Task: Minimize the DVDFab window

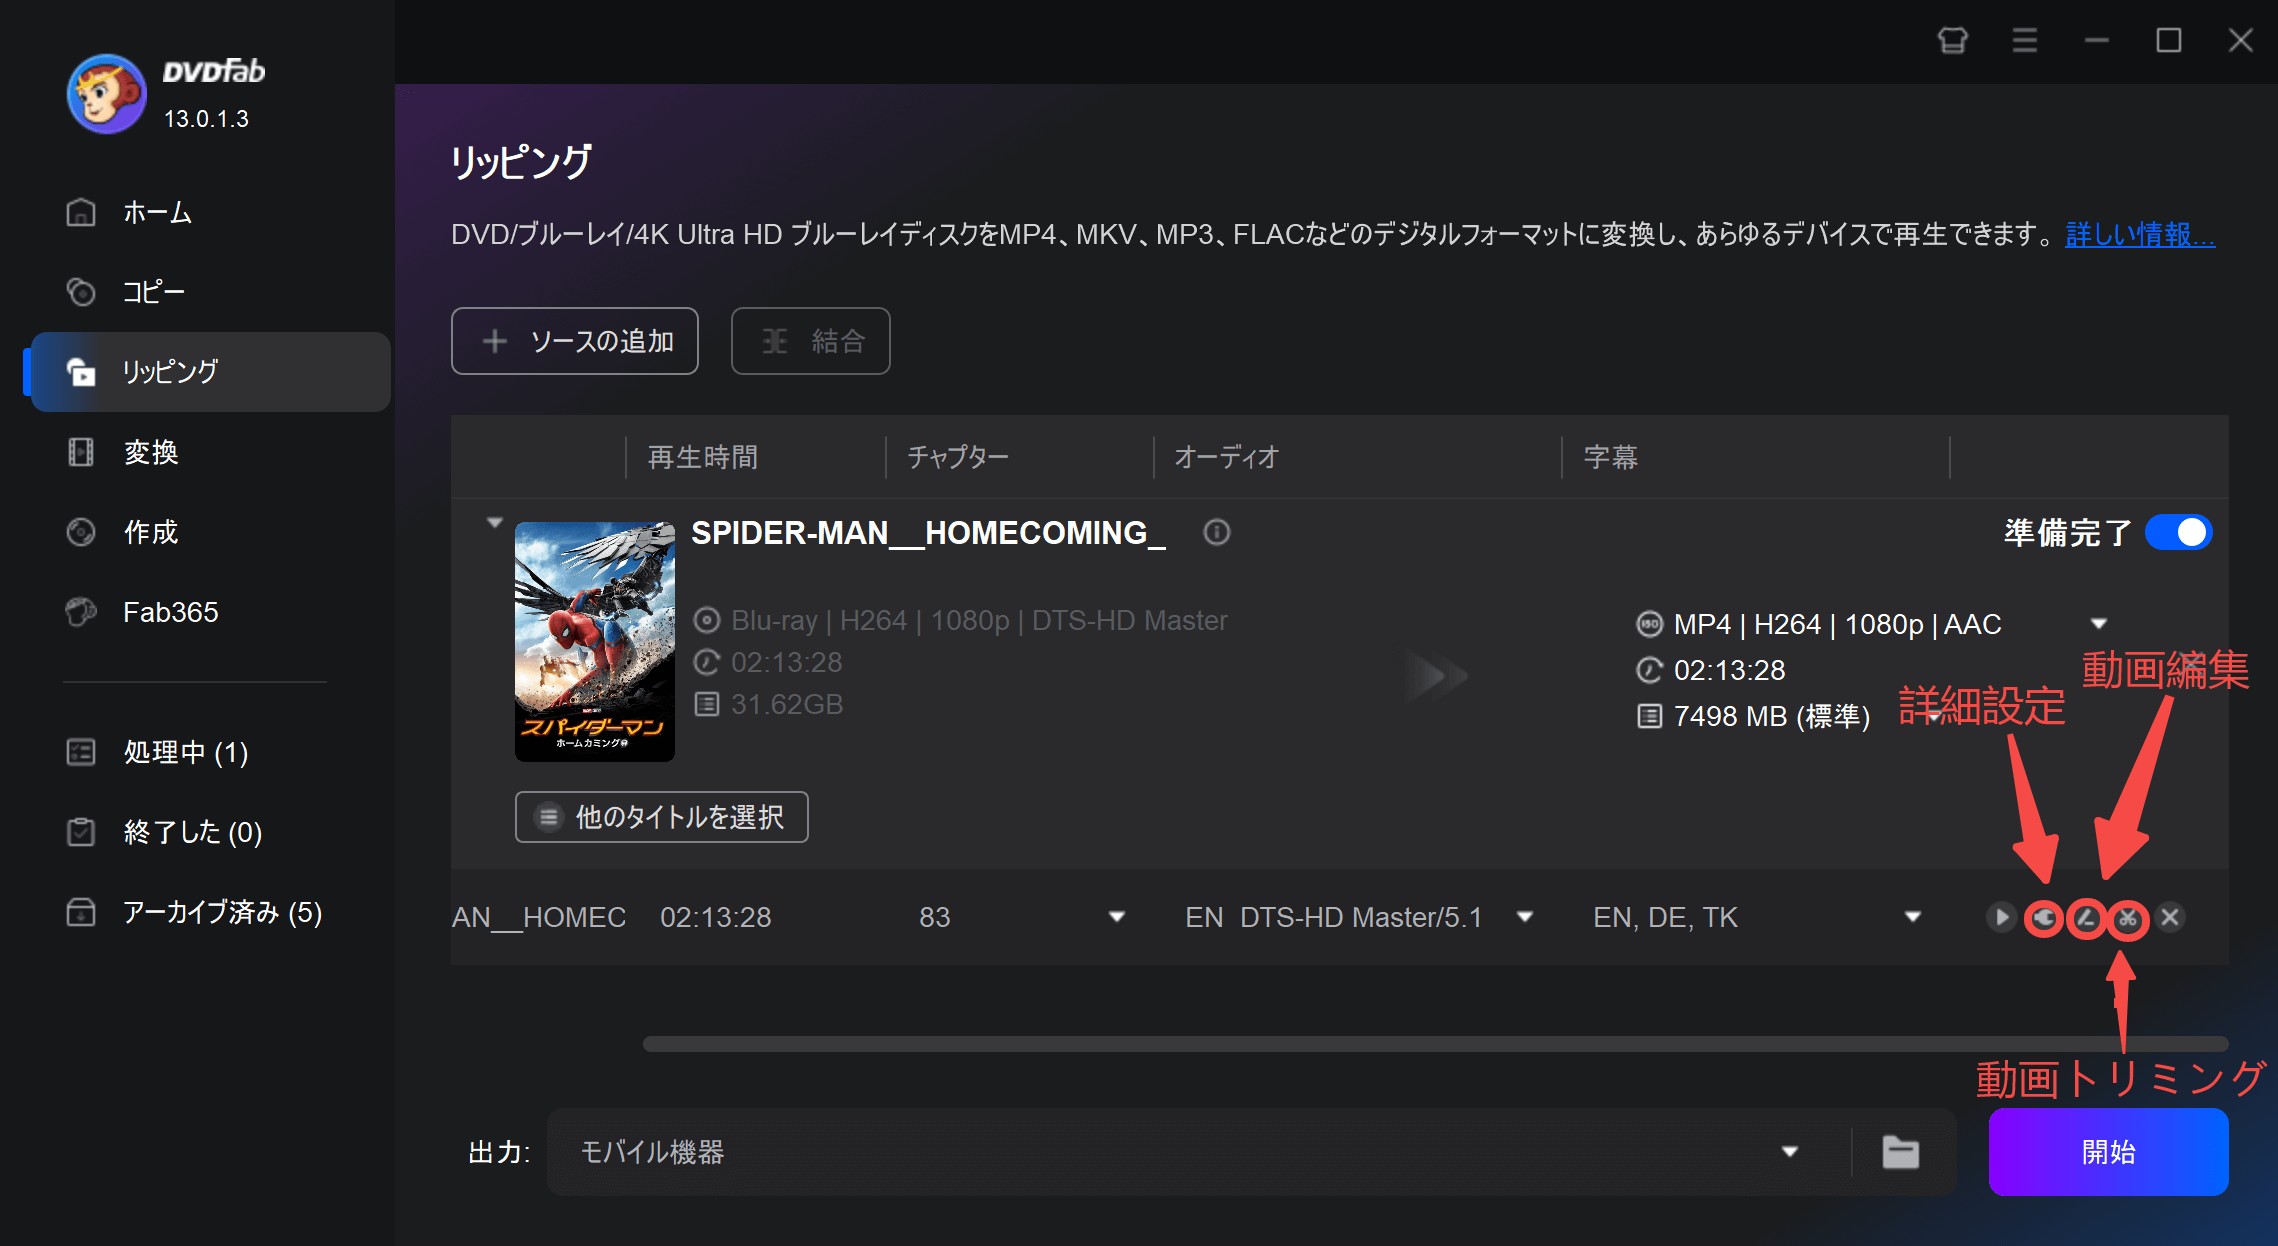Action: point(2097,40)
